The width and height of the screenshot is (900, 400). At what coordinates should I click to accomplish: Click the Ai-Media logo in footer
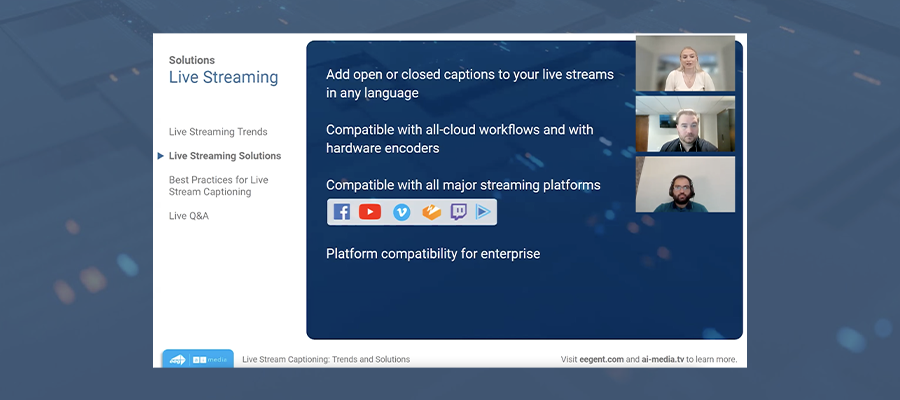(x=211, y=359)
